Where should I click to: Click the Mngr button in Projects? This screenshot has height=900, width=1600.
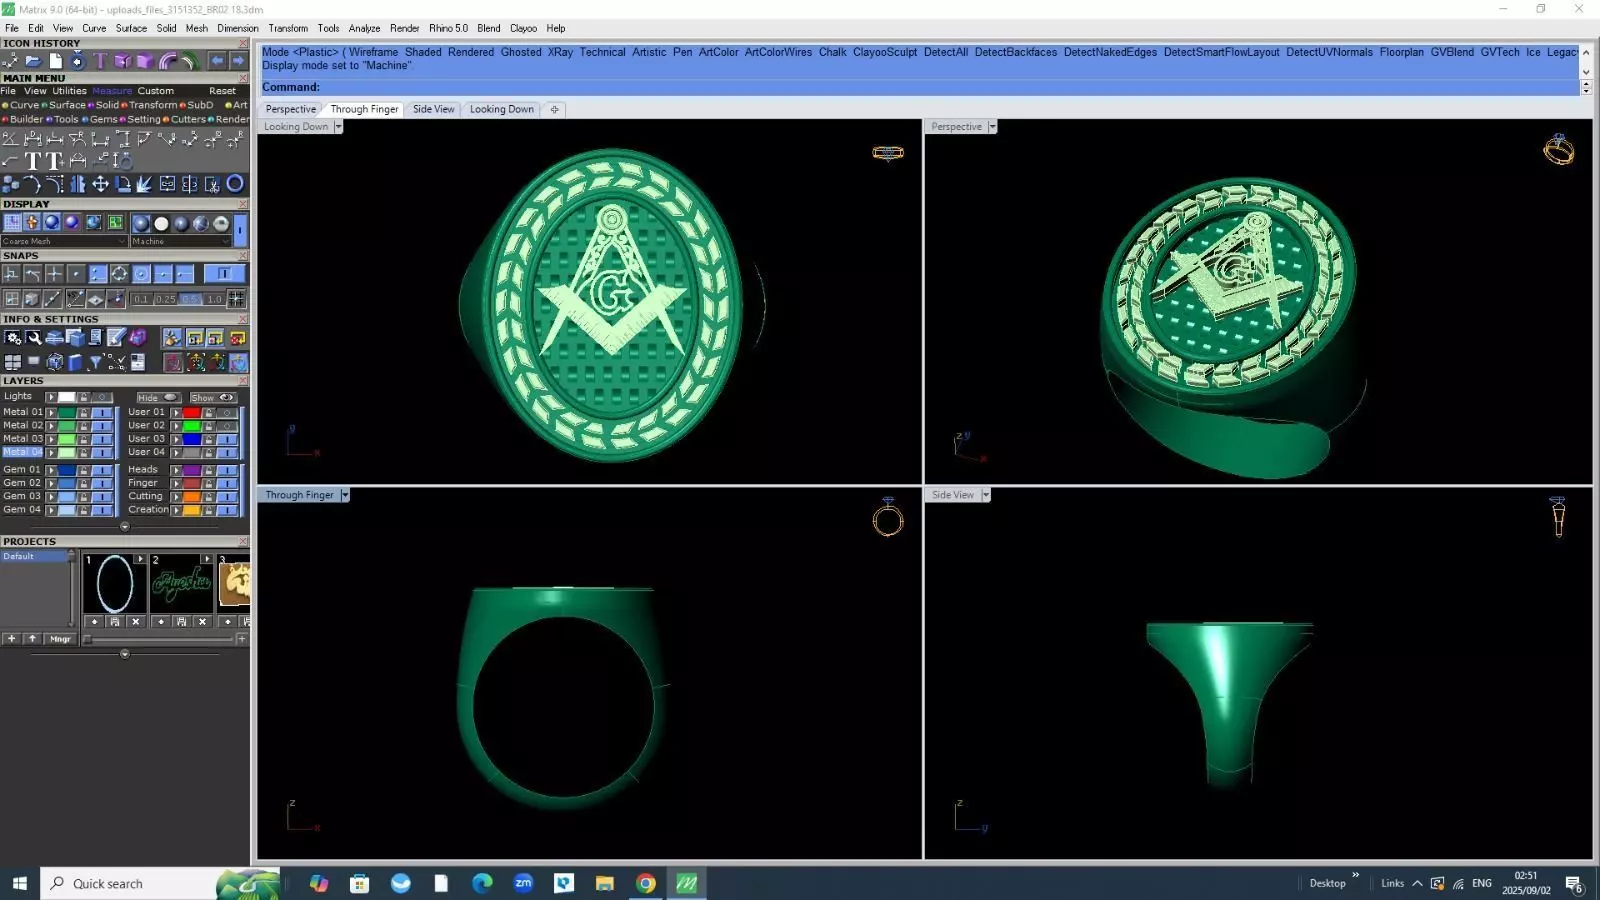pos(60,639)
